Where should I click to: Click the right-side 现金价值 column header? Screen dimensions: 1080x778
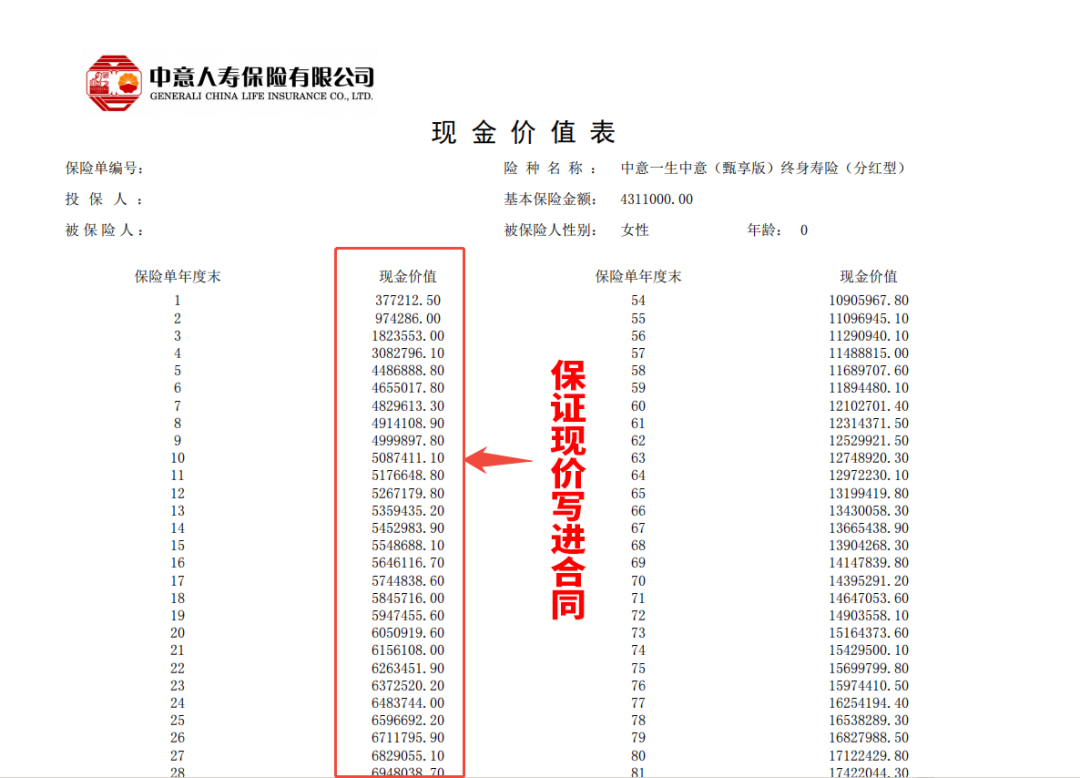click(868, 276)
